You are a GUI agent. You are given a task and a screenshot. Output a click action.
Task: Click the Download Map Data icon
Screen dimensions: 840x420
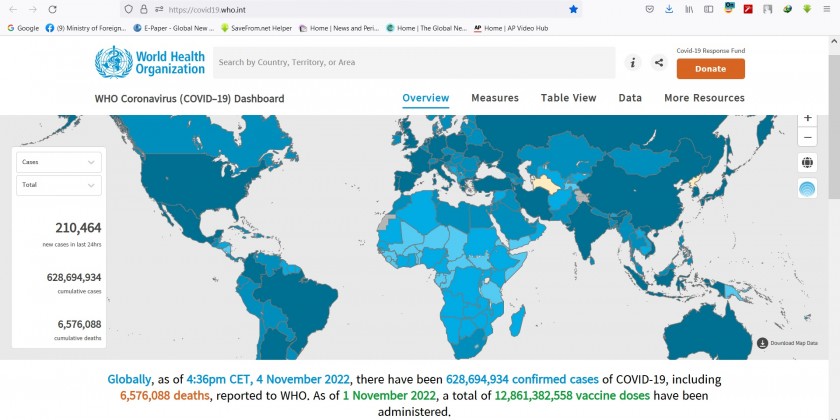point(763,343)
